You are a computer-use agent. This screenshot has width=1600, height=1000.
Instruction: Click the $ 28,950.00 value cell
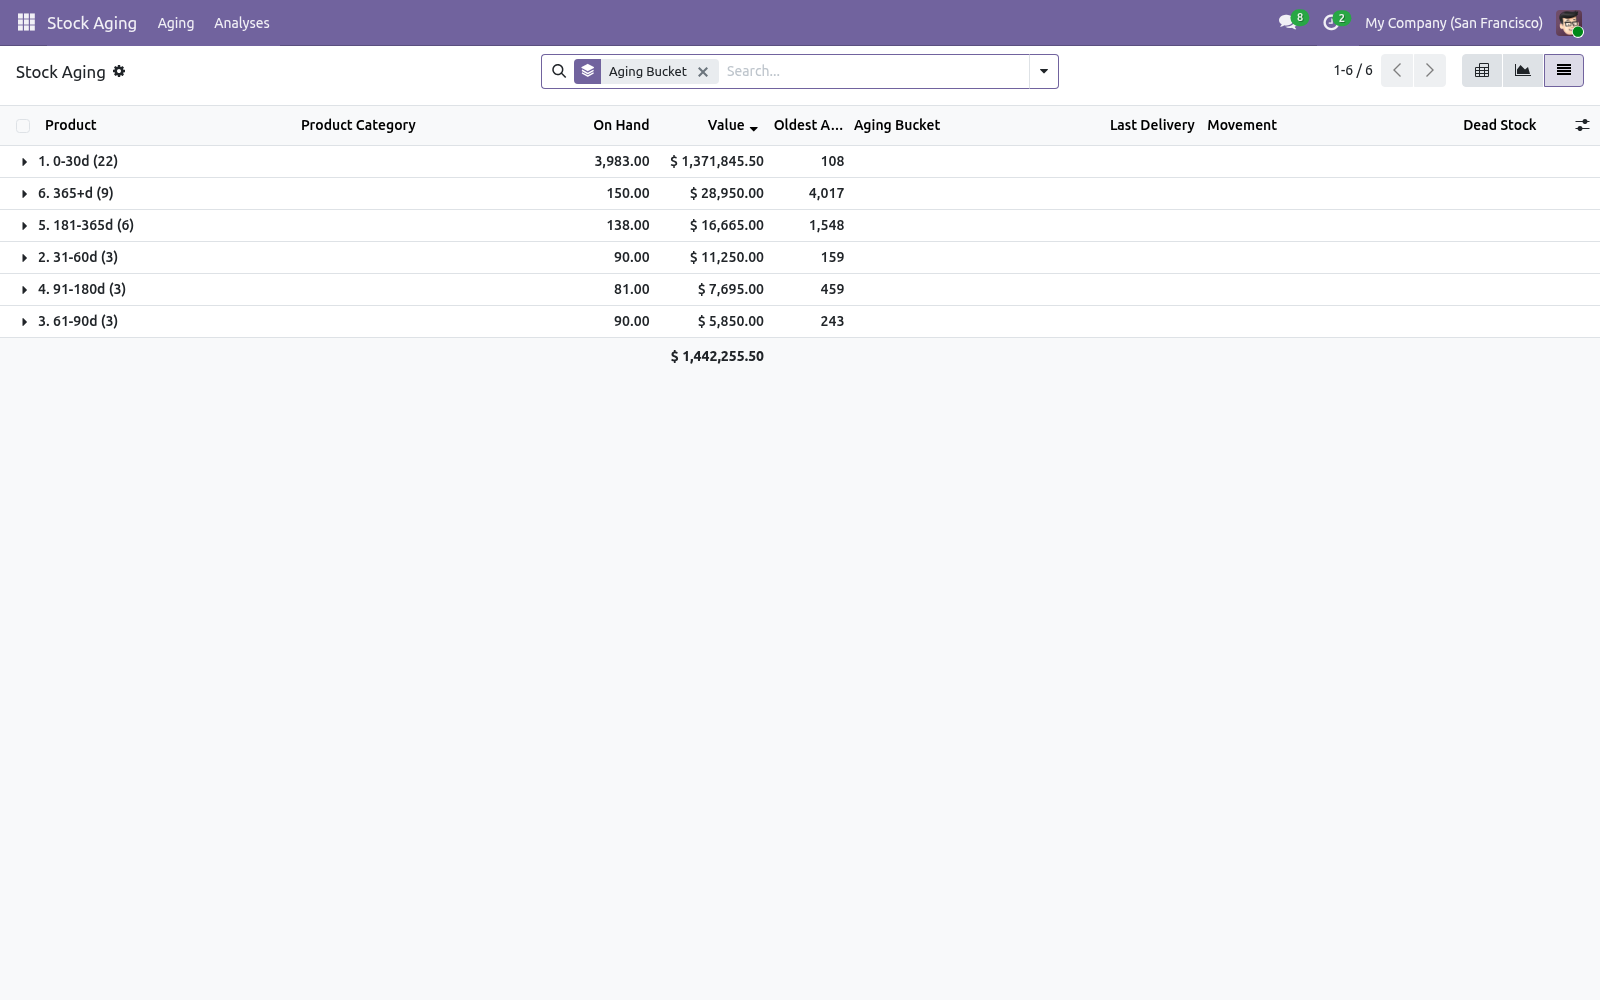point(727,193)
